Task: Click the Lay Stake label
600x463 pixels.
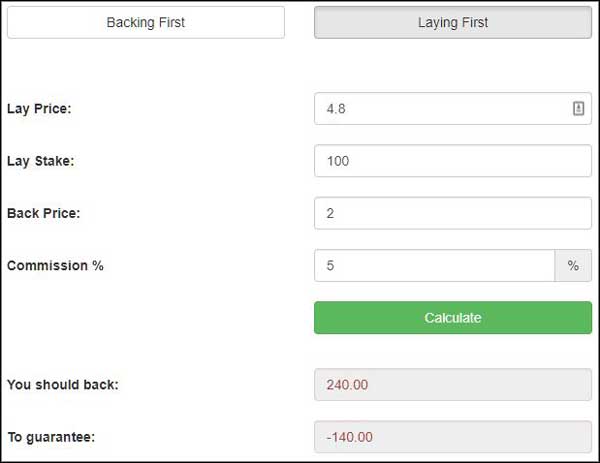Action: point(41,161)
